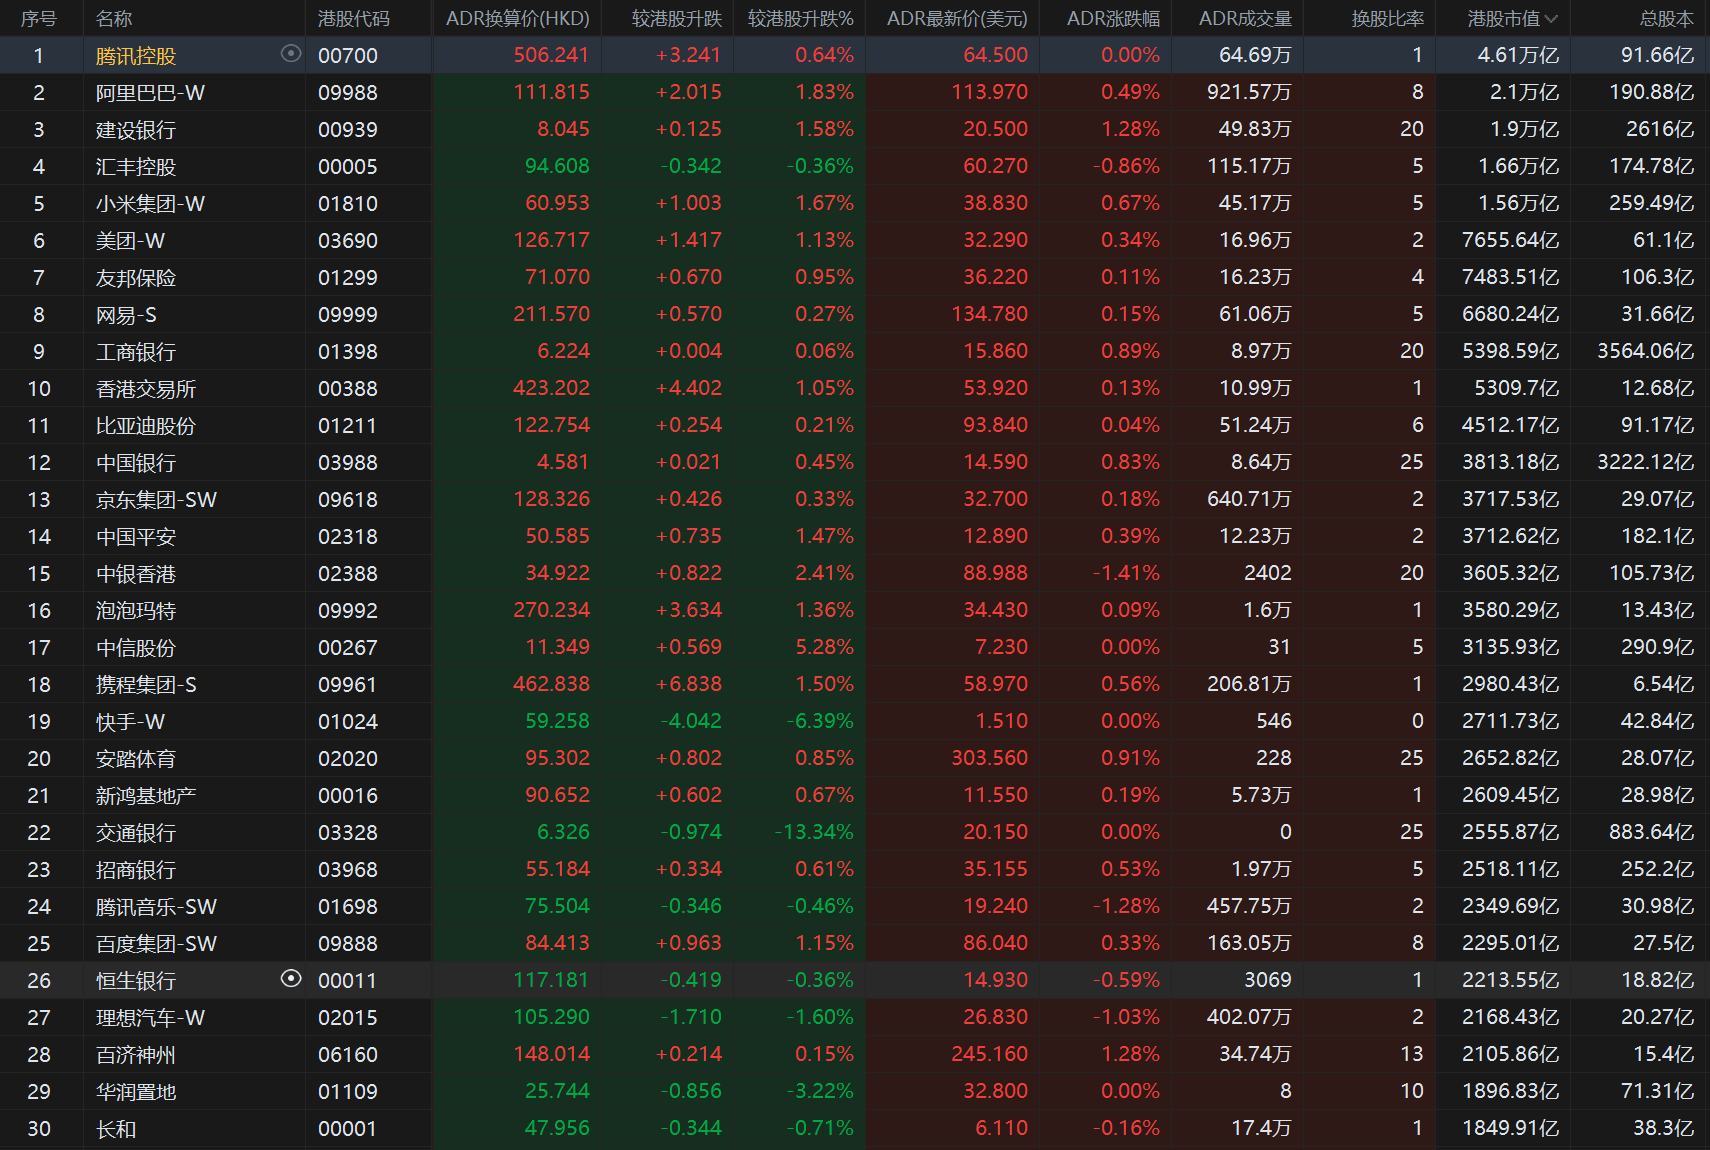Click ADR price 506.241 for 腾讯控股
This screenshot has width=1710, height=1150.
coord(551,55)
